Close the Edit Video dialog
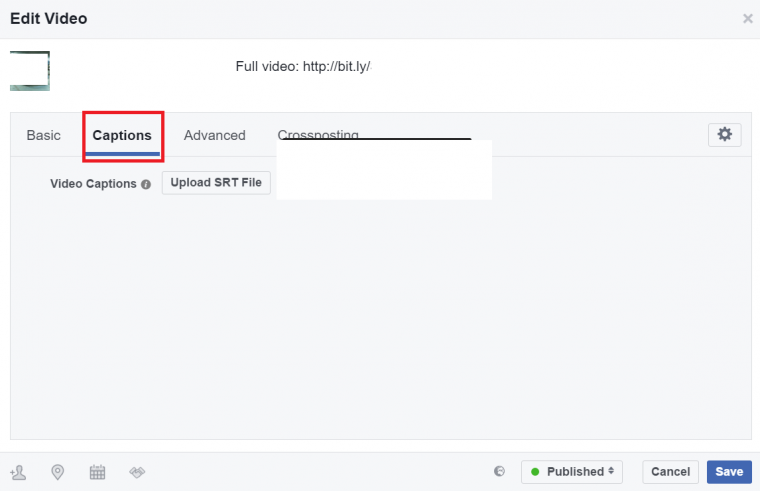The height and width of the screenshot is (491, 760). [748, 18]
